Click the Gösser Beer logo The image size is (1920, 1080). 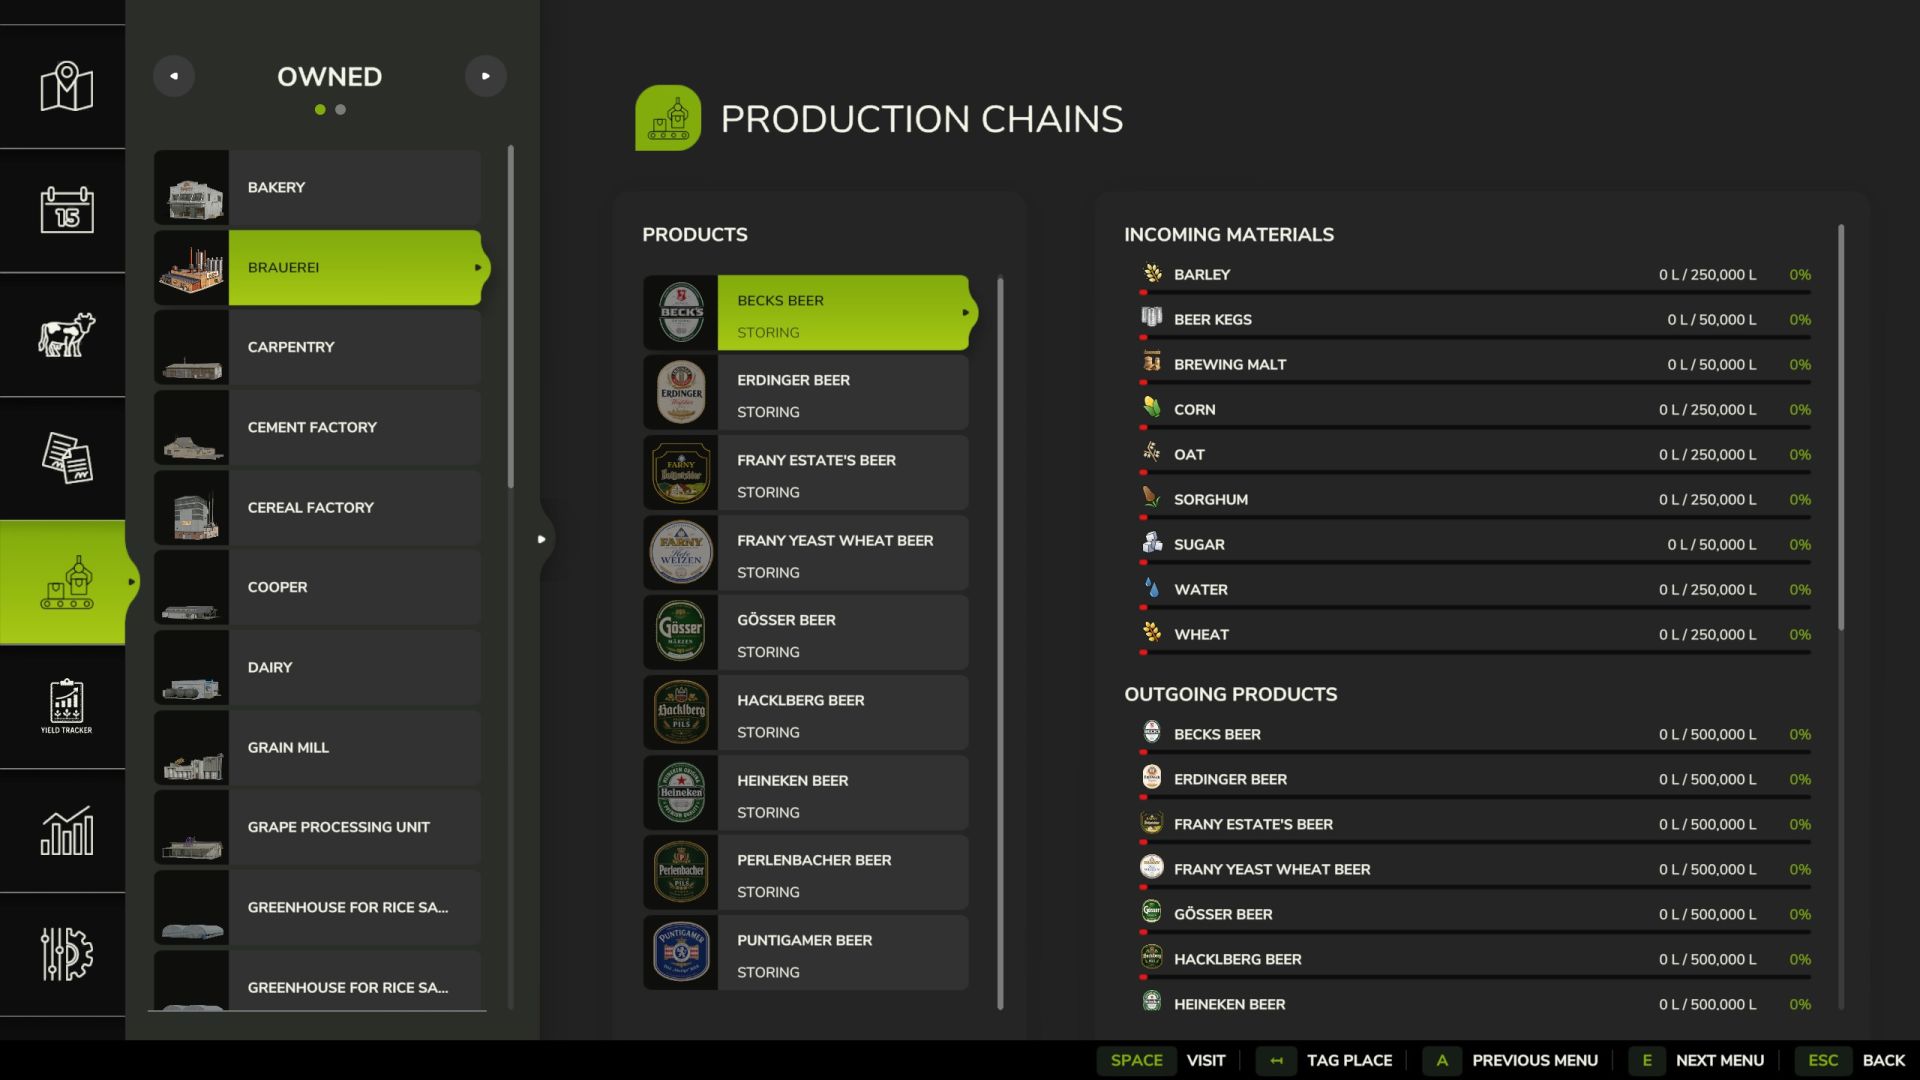[681, 633]
